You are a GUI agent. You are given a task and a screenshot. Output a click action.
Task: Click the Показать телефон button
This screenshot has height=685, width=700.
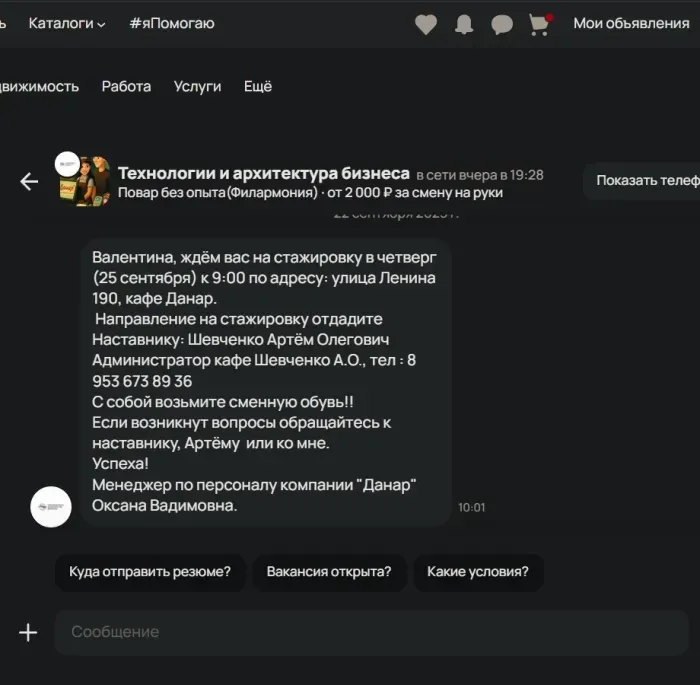click(645, 181)
